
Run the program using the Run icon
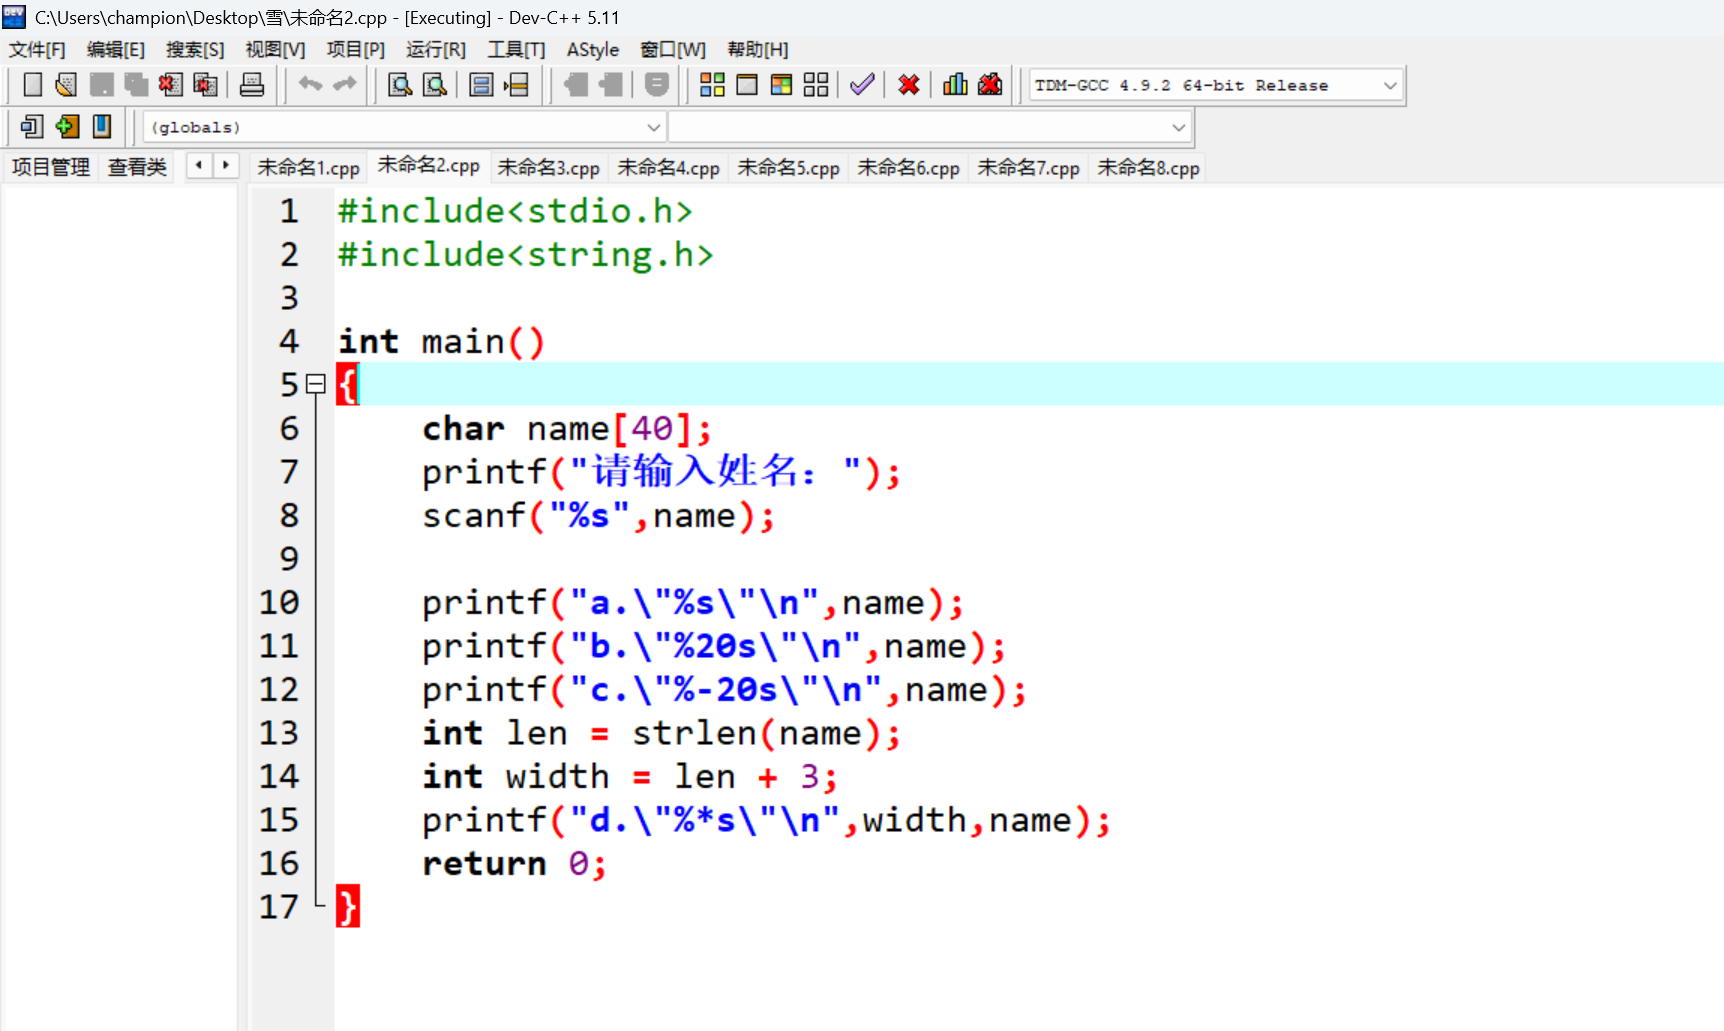coord(747,85)
